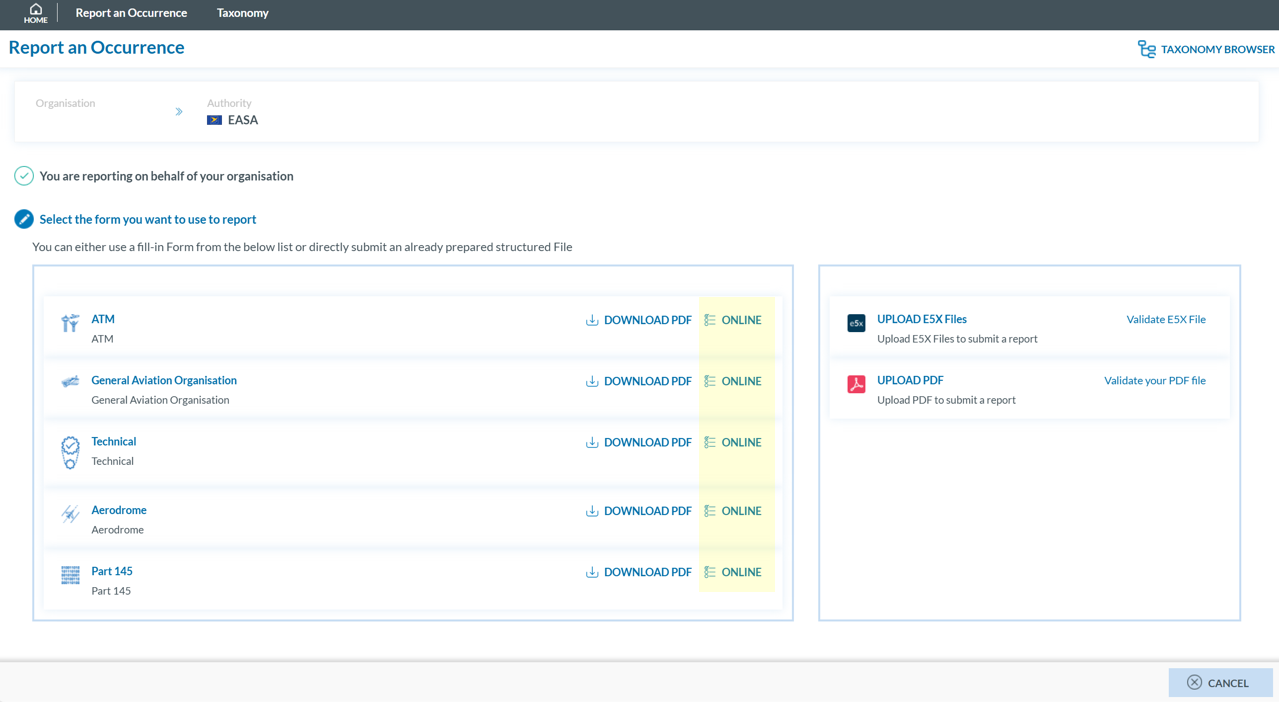Download PDF for the ATM form
Screen dimensions: 1279x702
(638, 320)
